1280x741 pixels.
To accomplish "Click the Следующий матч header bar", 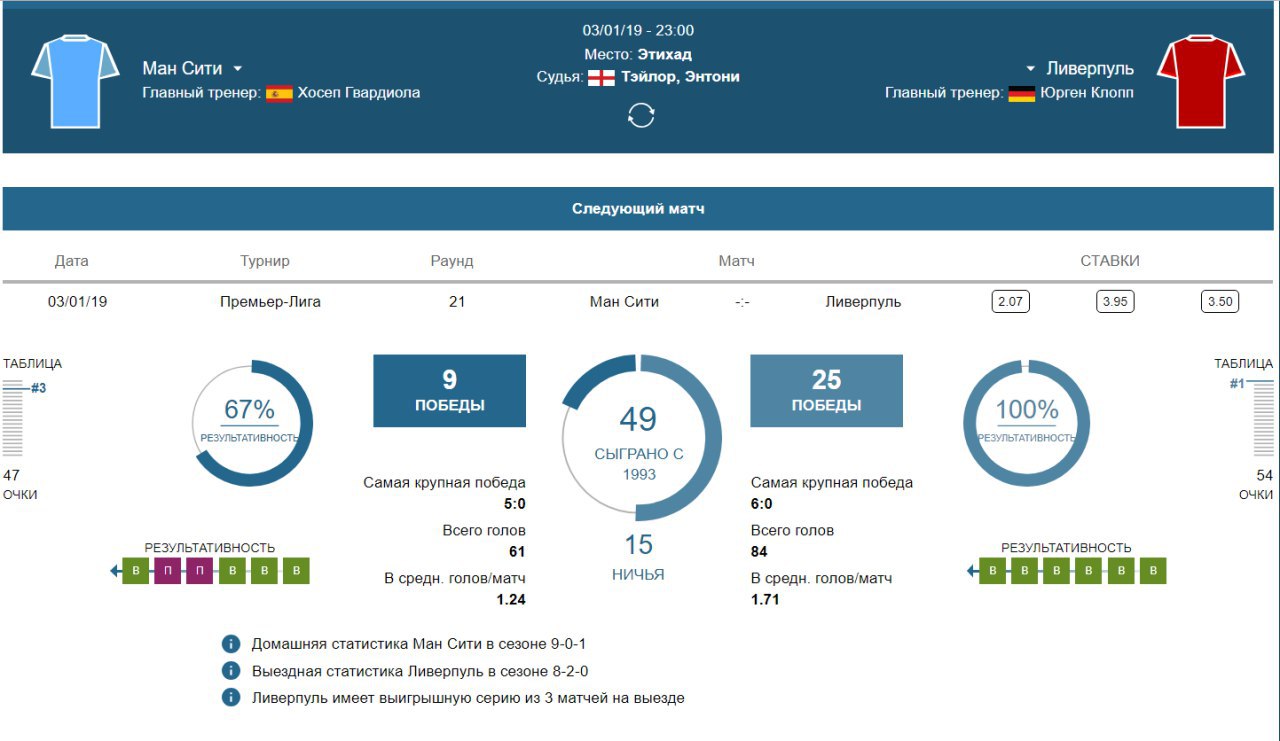I will coord(638,209).
